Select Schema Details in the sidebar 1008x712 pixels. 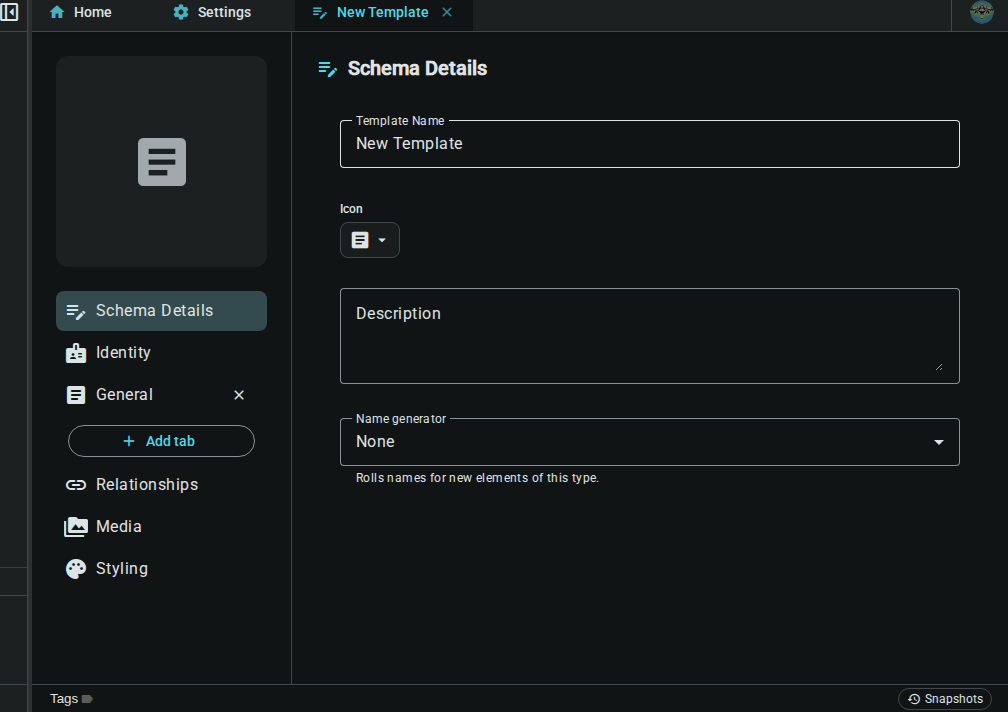pyautogui.click(x=161, y=311)
